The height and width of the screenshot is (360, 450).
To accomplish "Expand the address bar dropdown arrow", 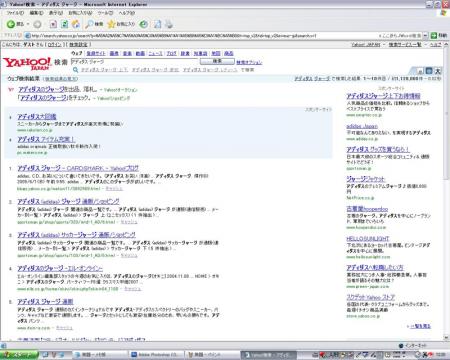I will [x=425, y=36].
